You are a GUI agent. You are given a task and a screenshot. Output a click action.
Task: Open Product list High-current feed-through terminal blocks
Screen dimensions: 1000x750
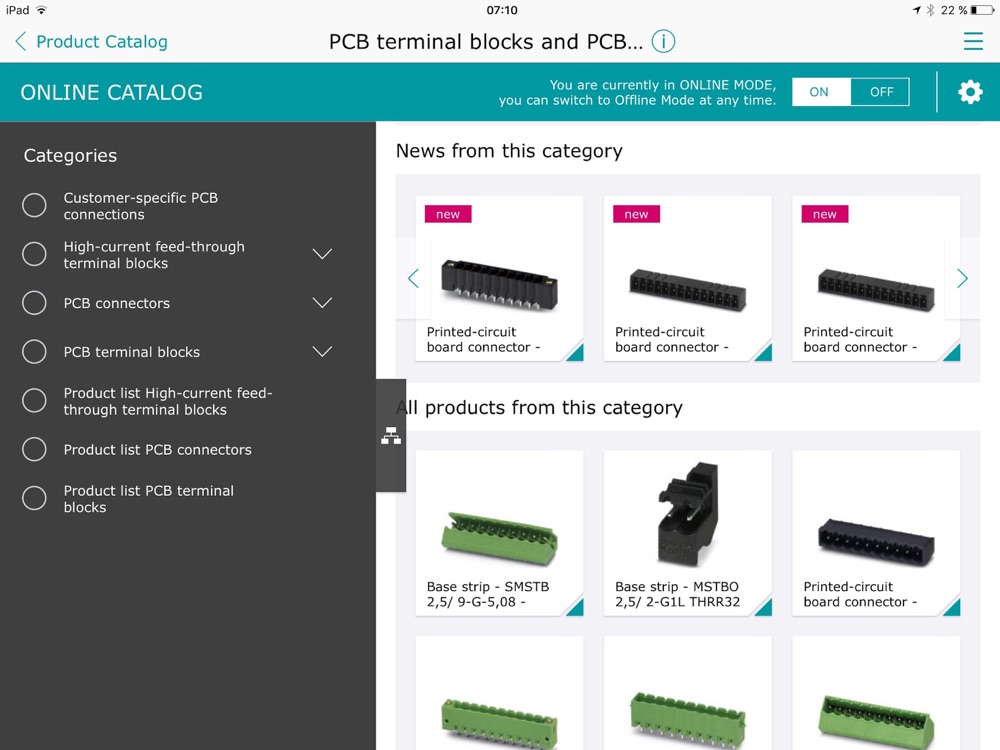168,401
